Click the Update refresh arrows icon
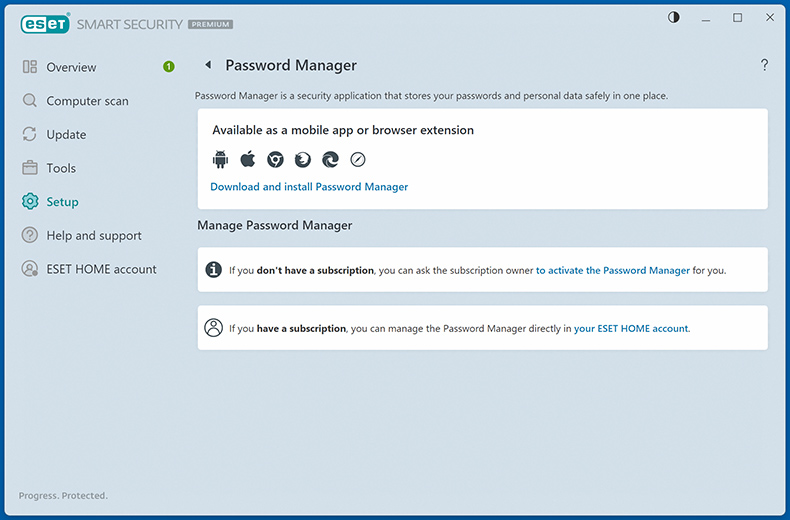The image size is (790, 520). [30, 134]
